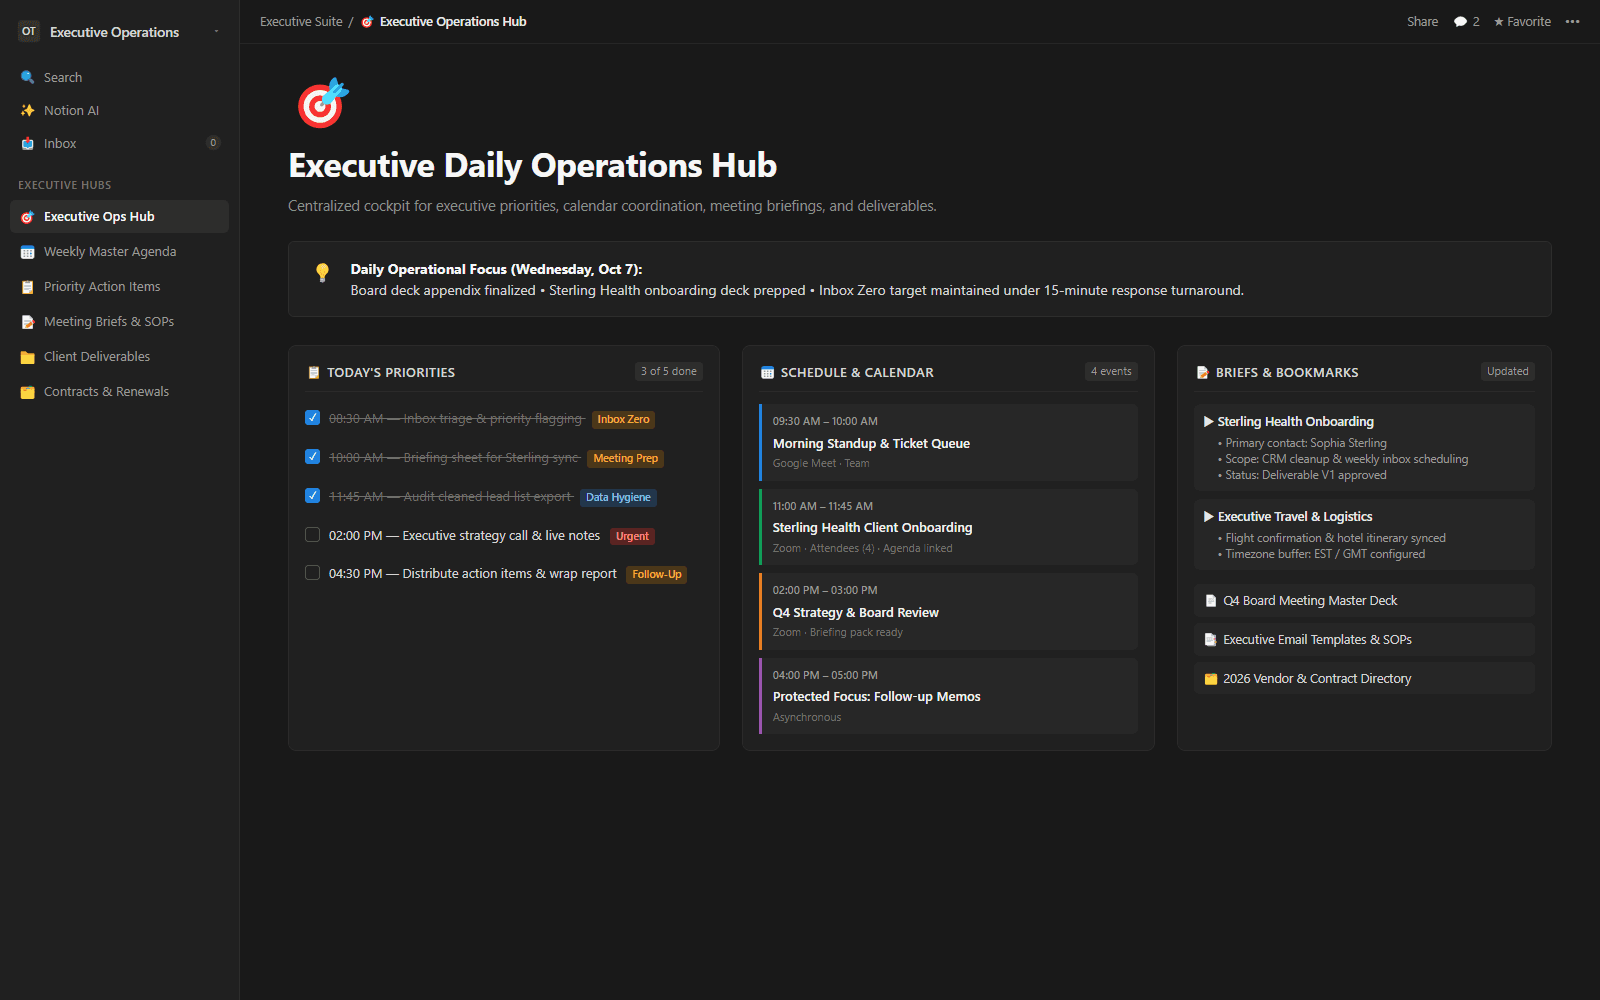Viewport: 1600px width, 1000px height.
Task: Click the Executive Email Templates page icon
Action: (1211, 640)
